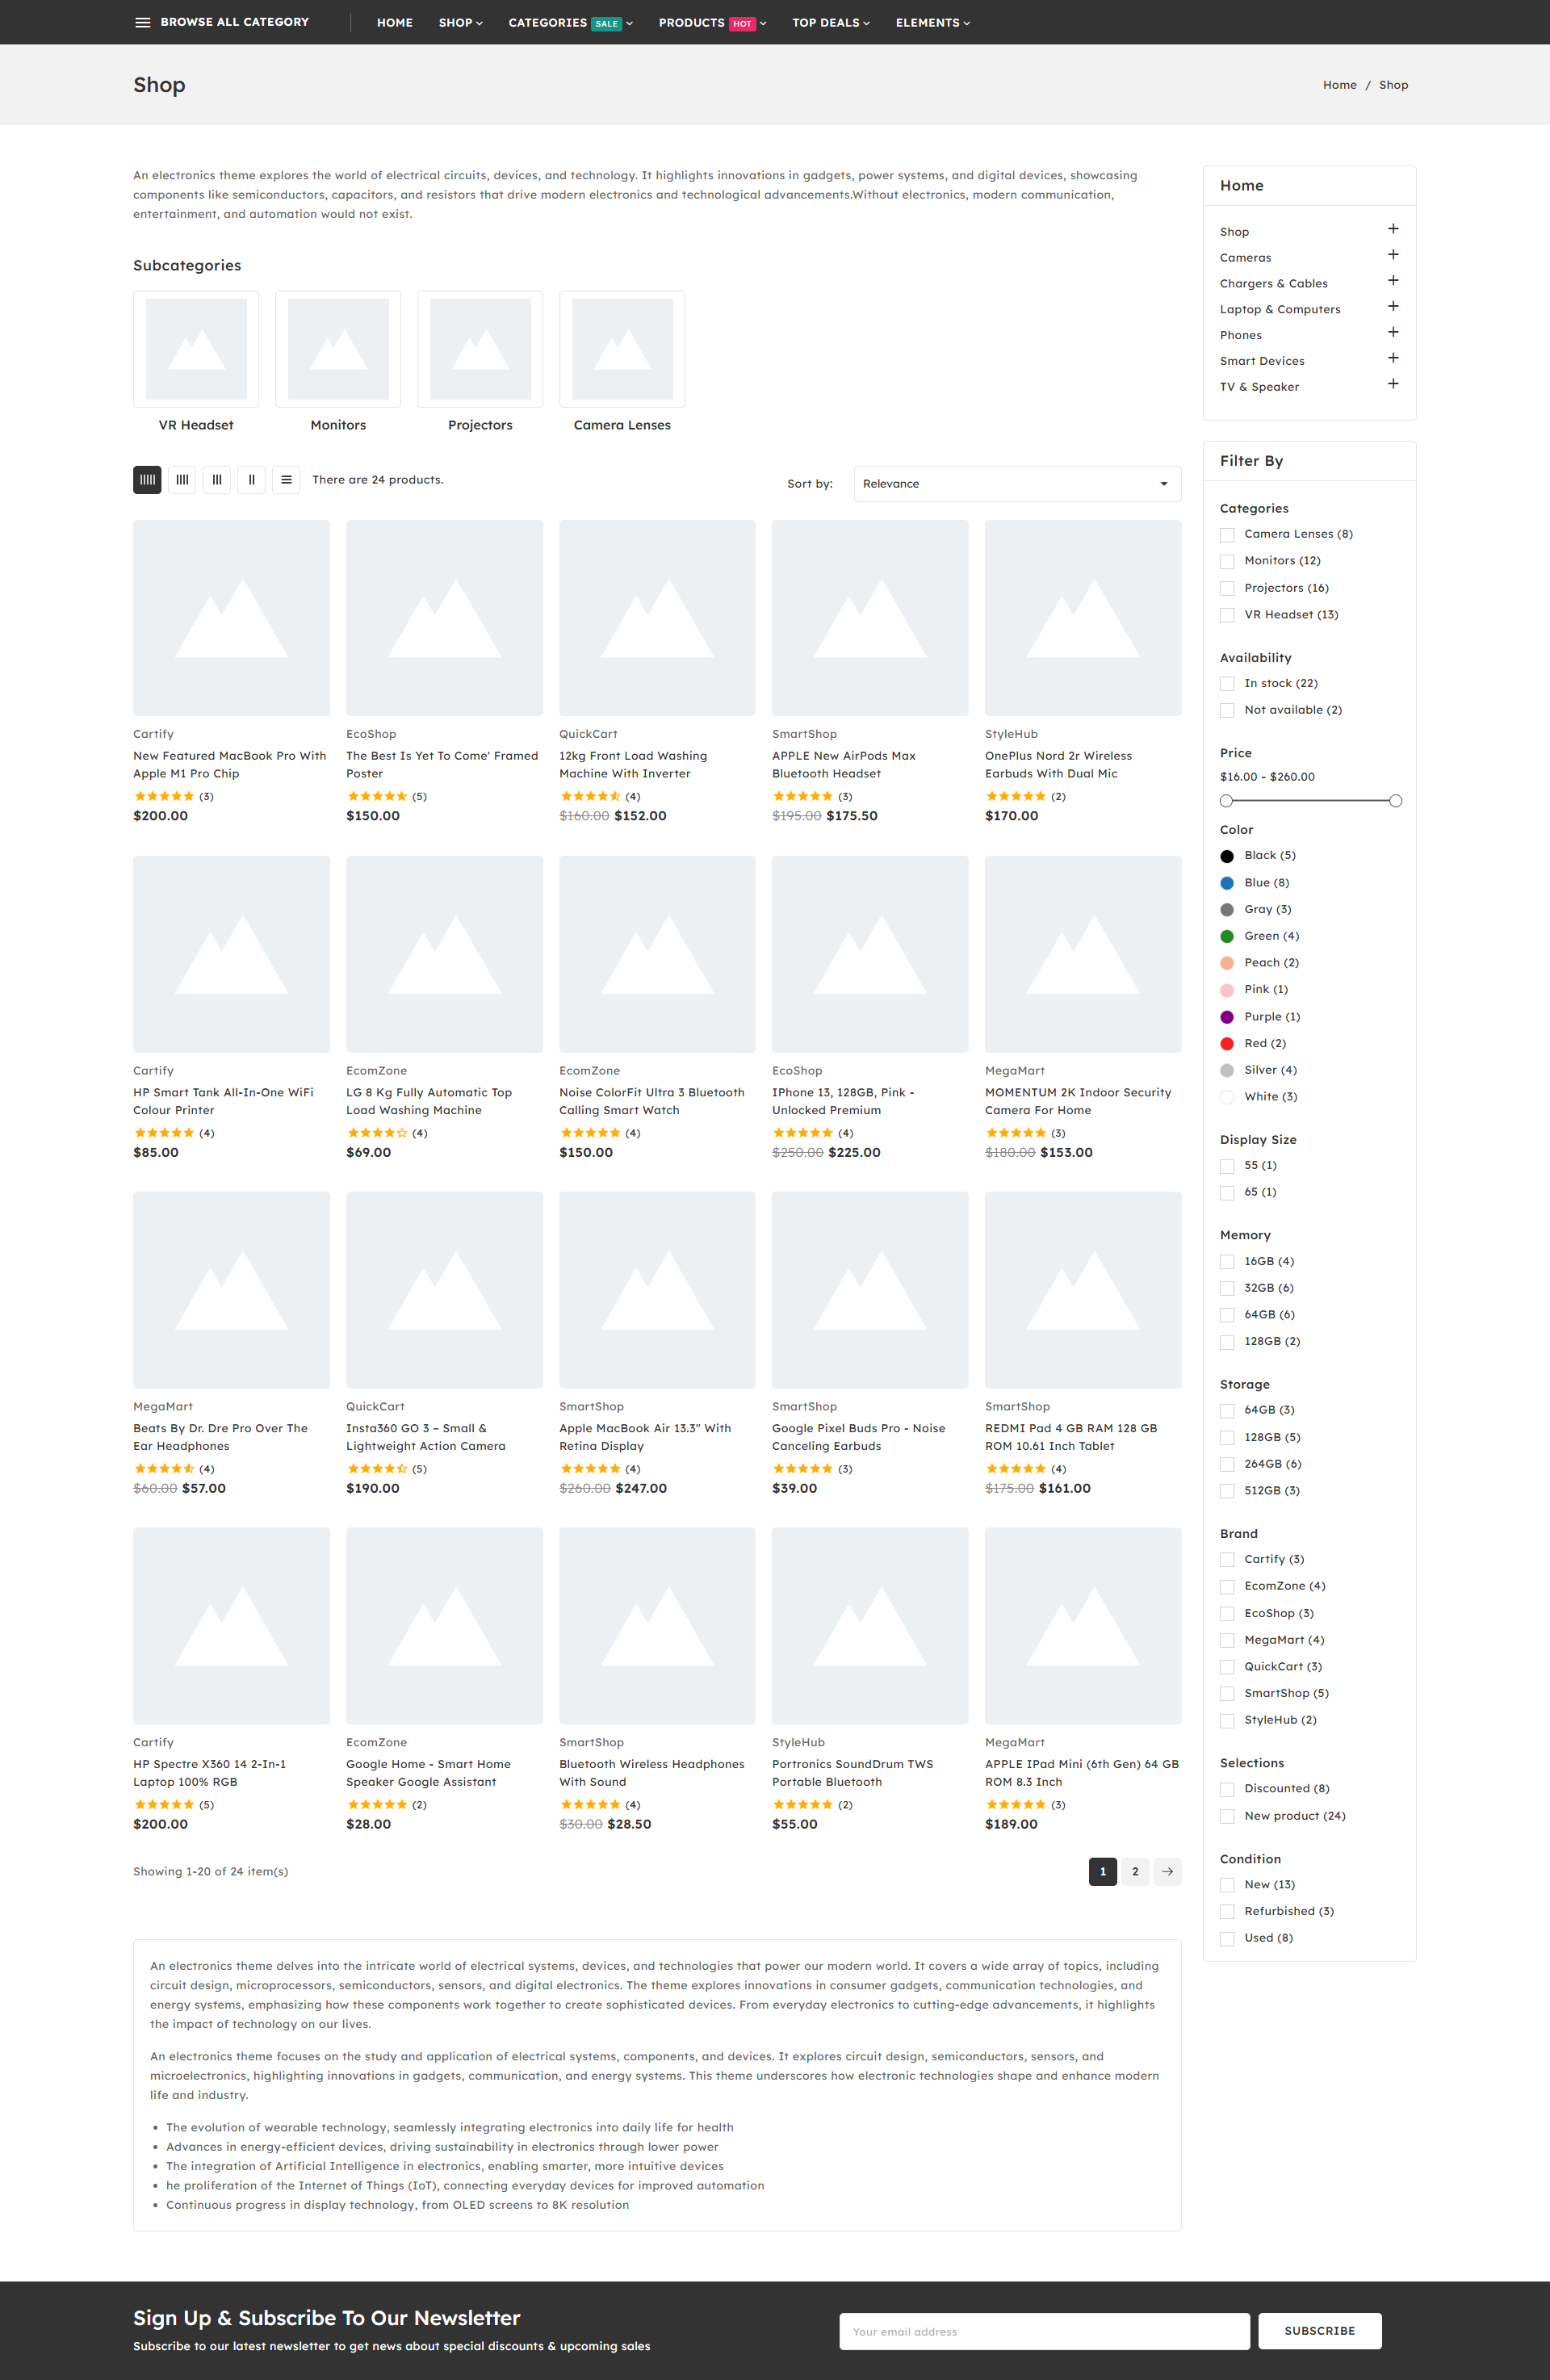Open MacBook Pro M1 product image
The height and width of the screenshot is (2380, 1550).
231,618
